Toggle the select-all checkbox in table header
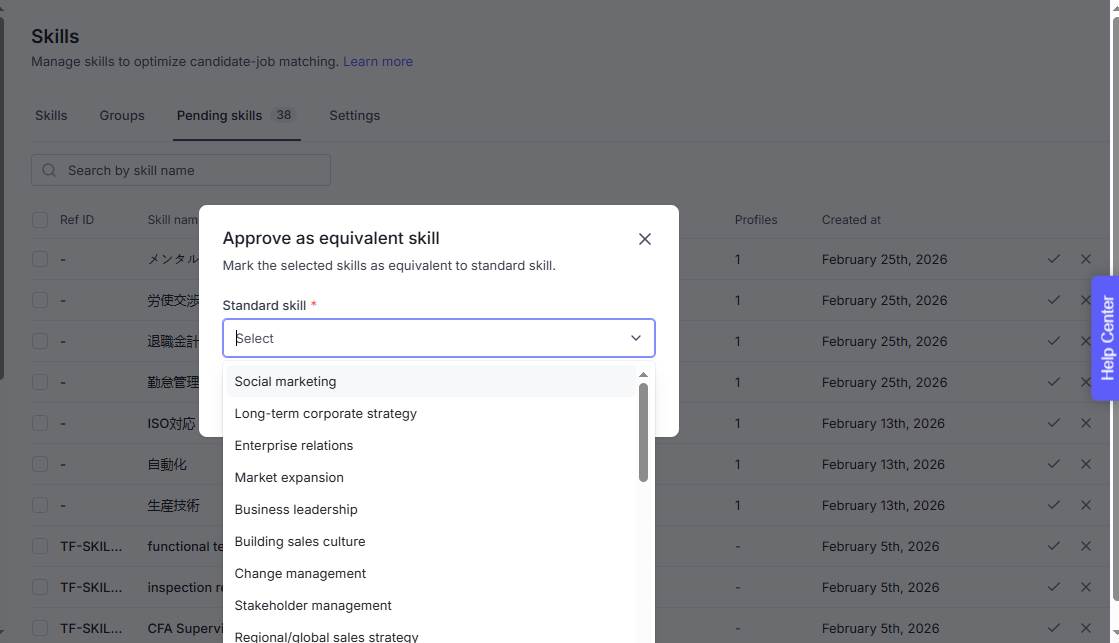1119x643 pixels. click(40, 220)
